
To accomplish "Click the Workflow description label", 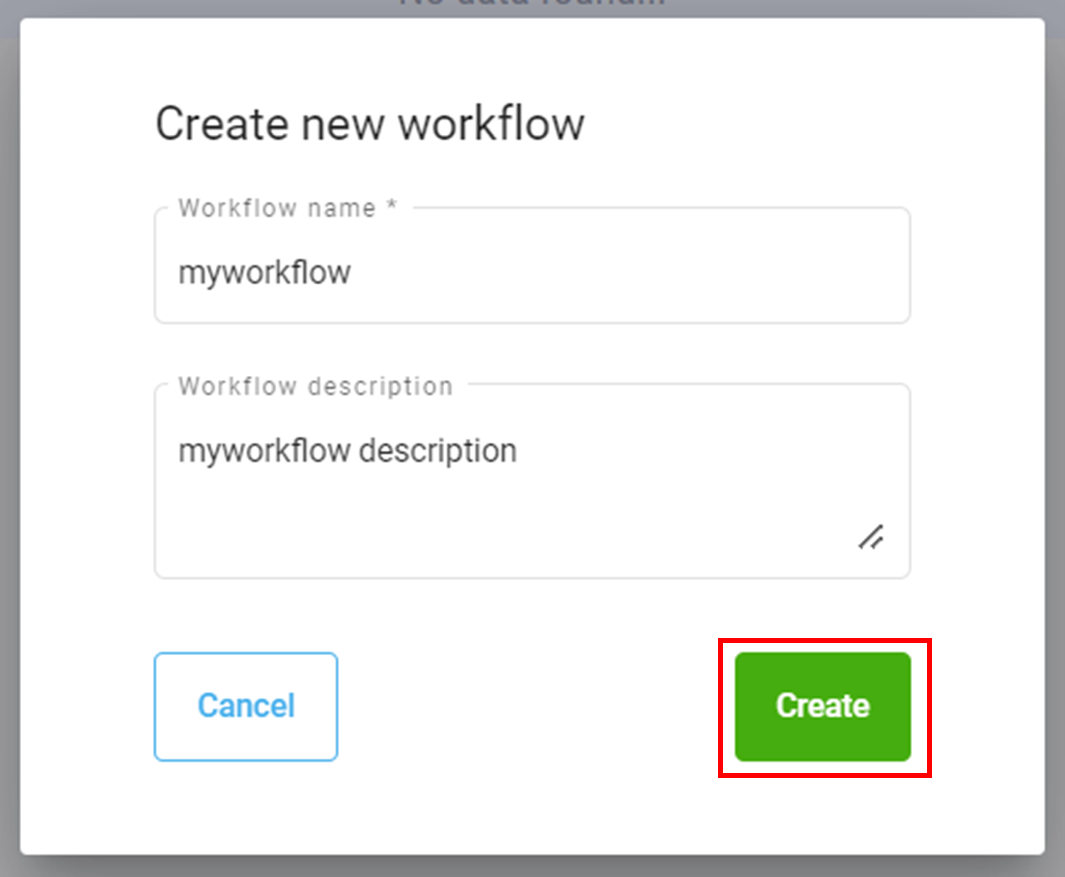I will pyautogui.click(x=315, y=386).
